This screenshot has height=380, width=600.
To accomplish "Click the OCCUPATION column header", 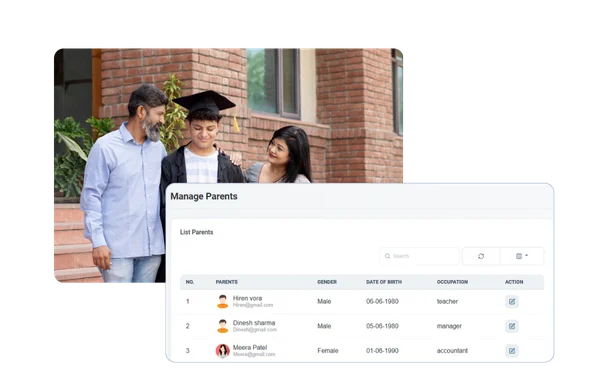I will click(452, 282).
